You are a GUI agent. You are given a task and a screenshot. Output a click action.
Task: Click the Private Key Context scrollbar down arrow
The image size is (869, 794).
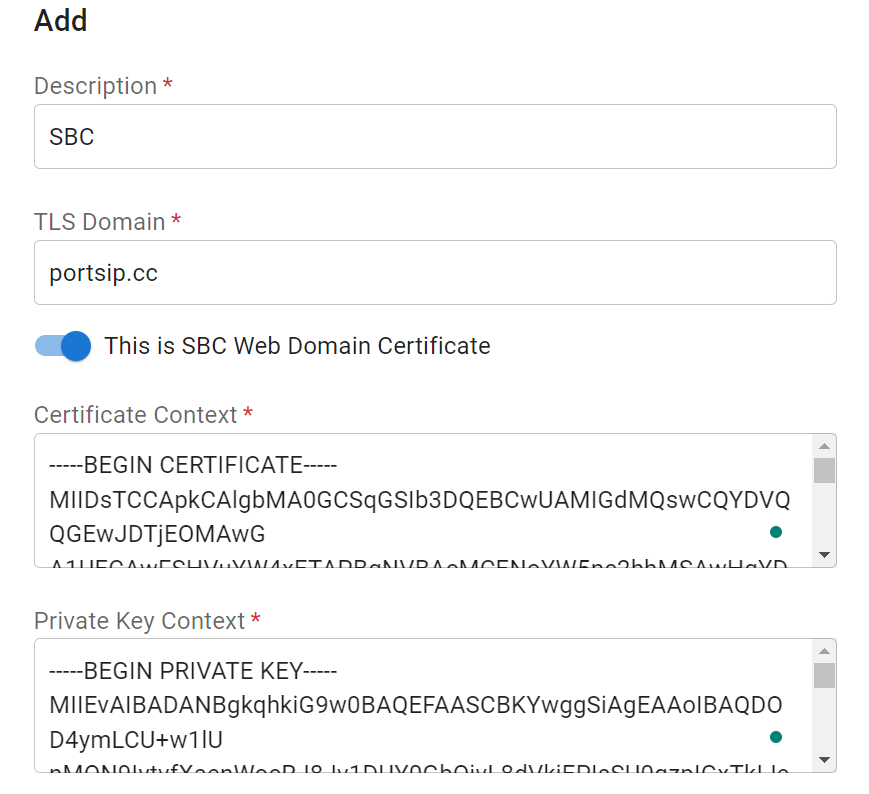(824, 760)
